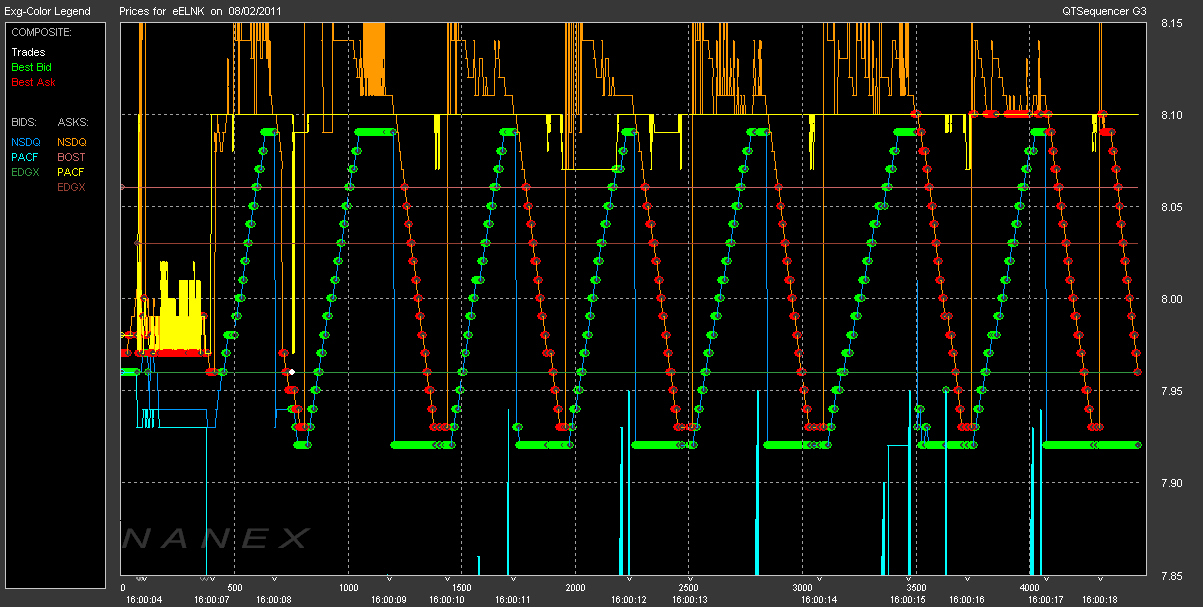This screenshot has width=1203, height=607.
Task: Click NSDQ in the ASKS column
Action: pyautogui.click(x=72, y=142)
